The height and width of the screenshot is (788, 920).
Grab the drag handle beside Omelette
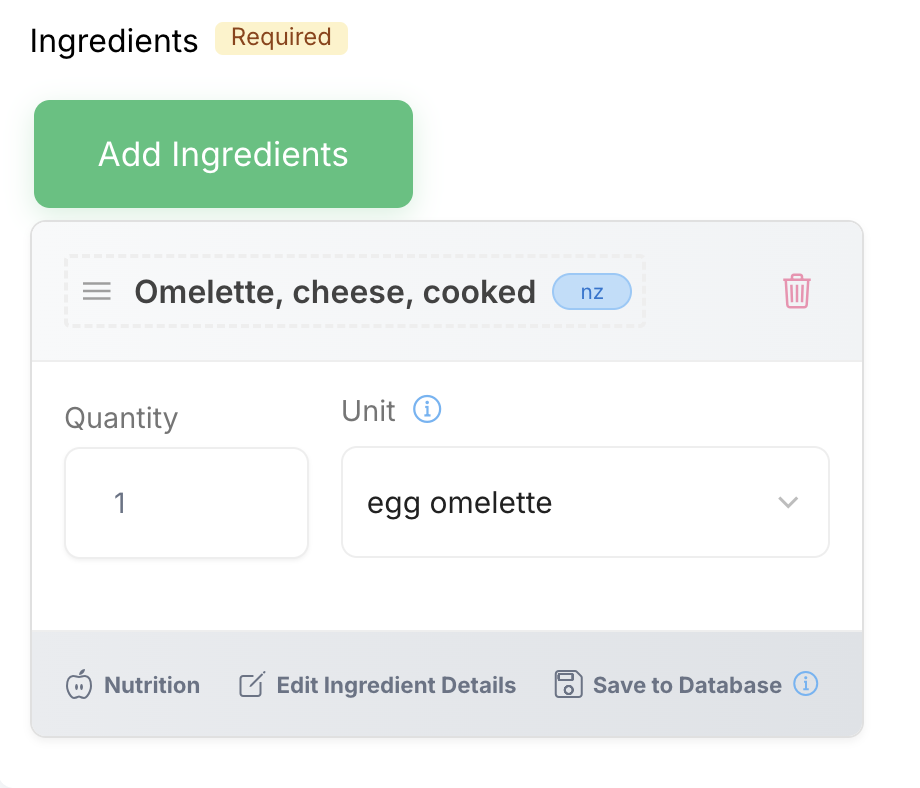click(x=96, y=291)
